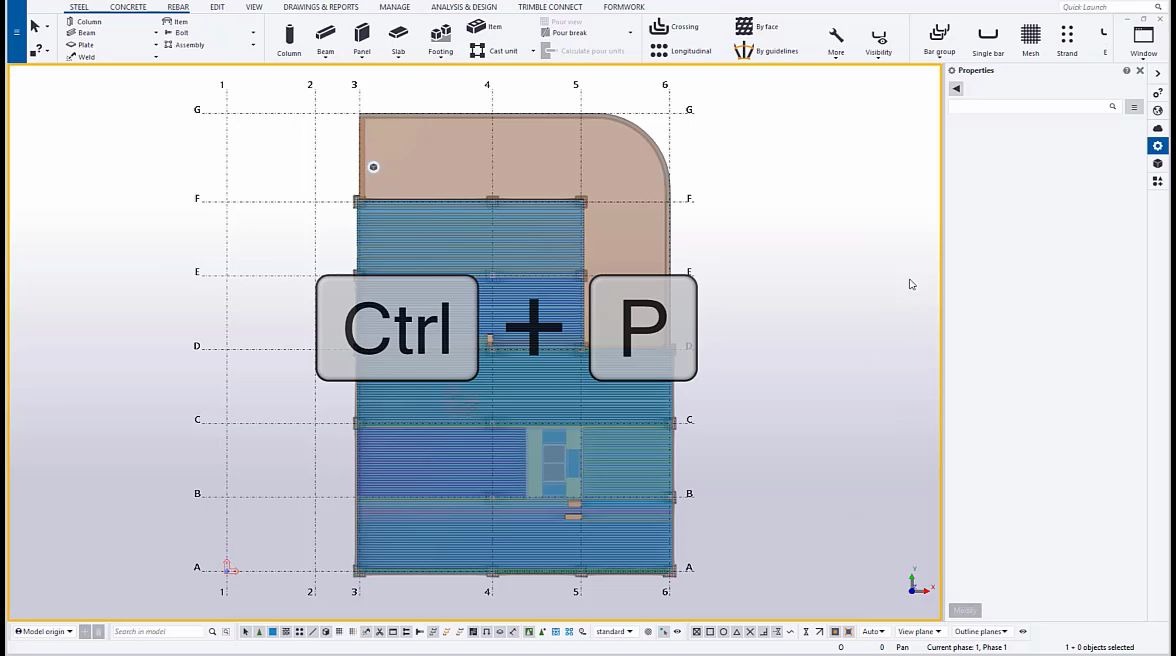The height and width of the screenshot is (656, 1176).
Task: Click the steel Column item
Action: (x=83, y=21)
